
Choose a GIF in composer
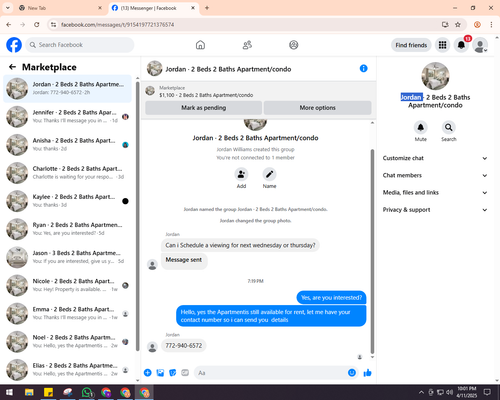pyautogui.click(x=185, y=373)
